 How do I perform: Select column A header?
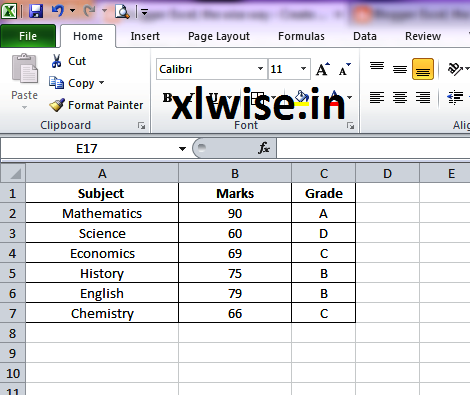(102, 173)
